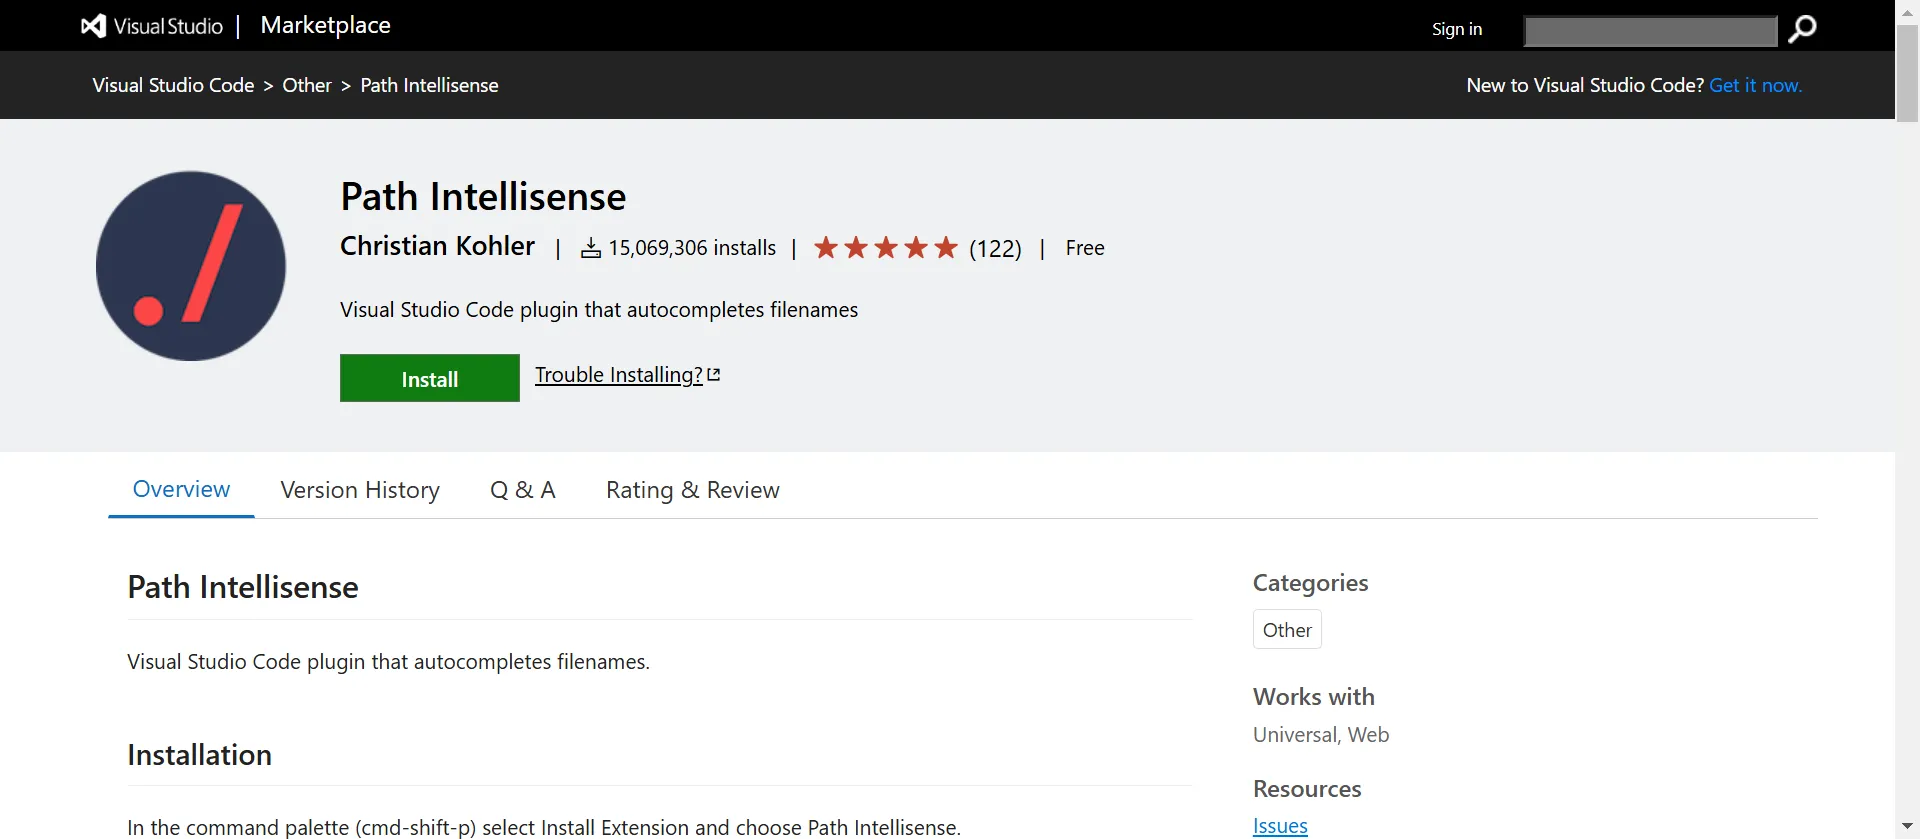Click the Get it now link
The width and height of the screenshot is (1920, 839).
coord(1755,86)
